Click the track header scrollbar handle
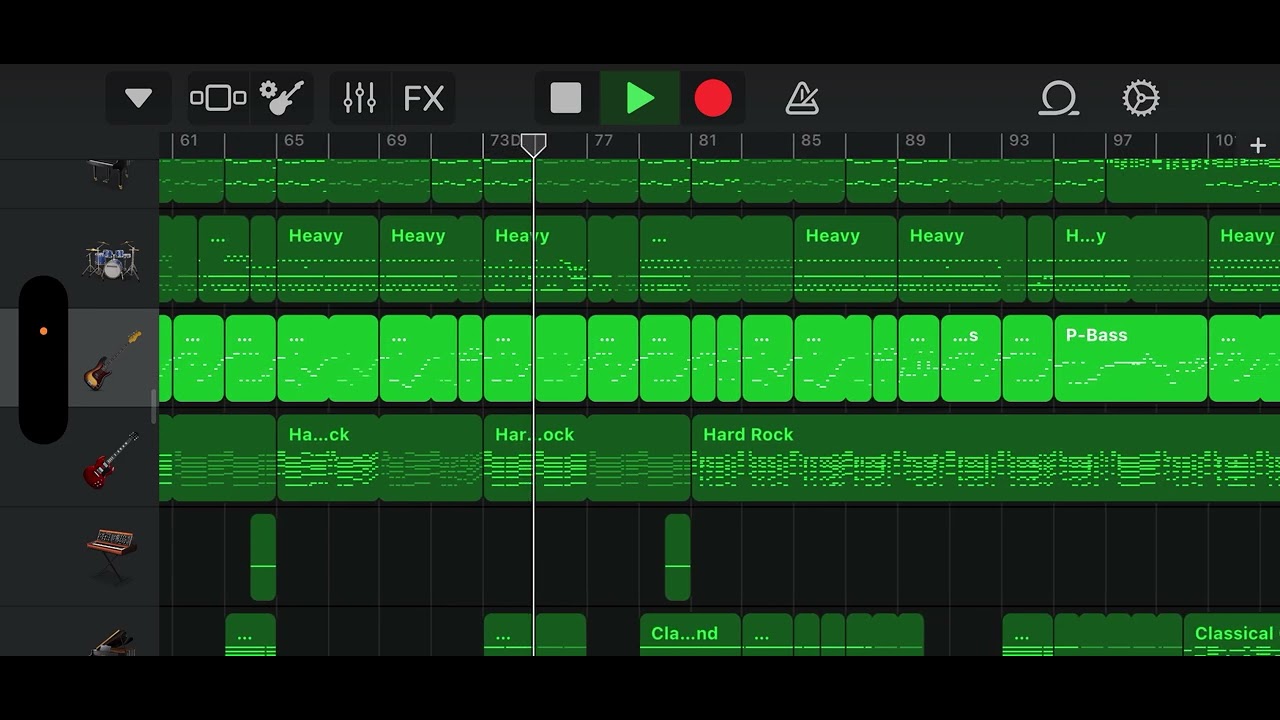Viewport: 1280px width, 720px height. point(153,407)
